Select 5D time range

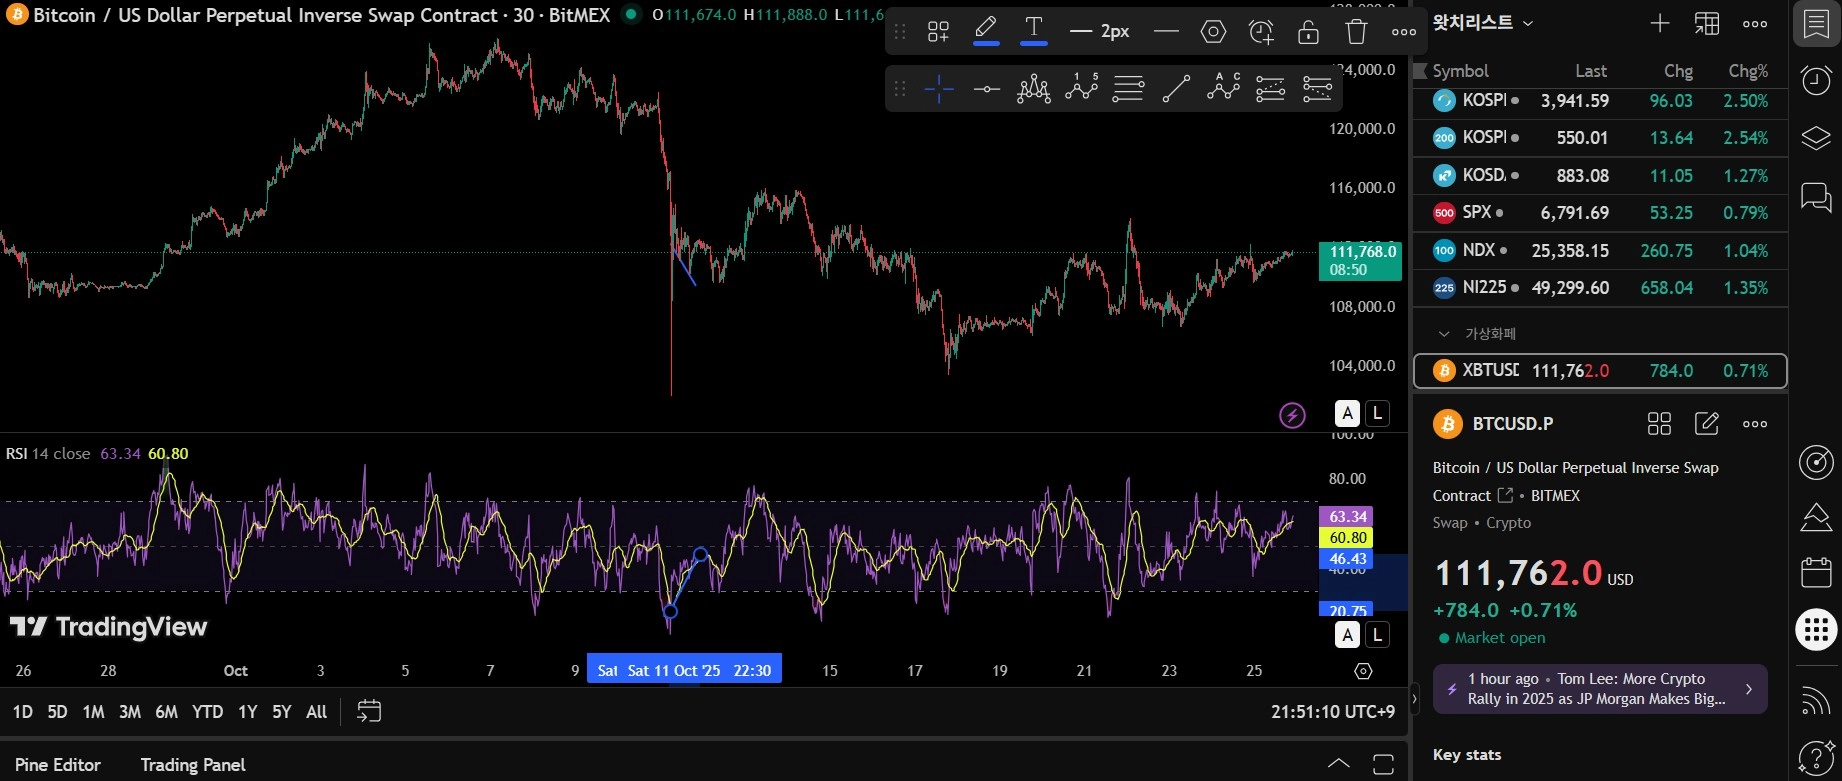58,712
